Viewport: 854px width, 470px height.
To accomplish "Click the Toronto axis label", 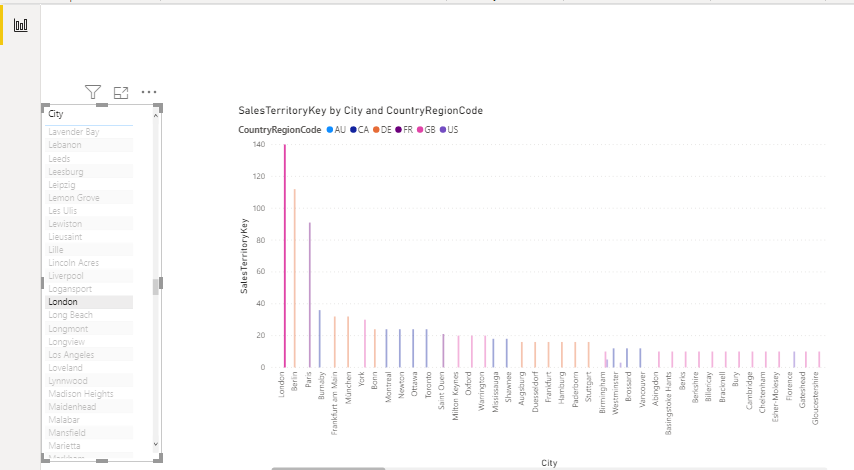I will [428, 385].
